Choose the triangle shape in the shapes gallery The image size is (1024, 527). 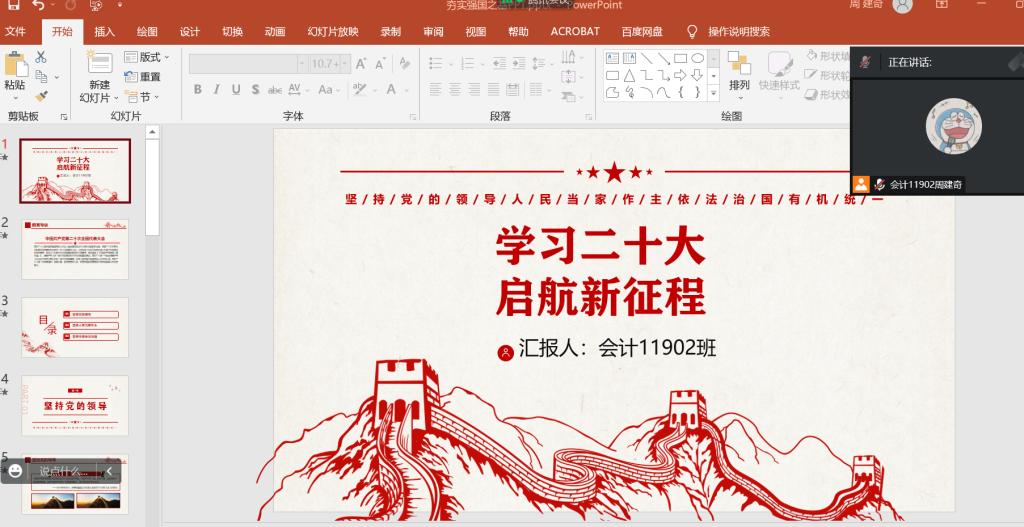click(629, 75)
